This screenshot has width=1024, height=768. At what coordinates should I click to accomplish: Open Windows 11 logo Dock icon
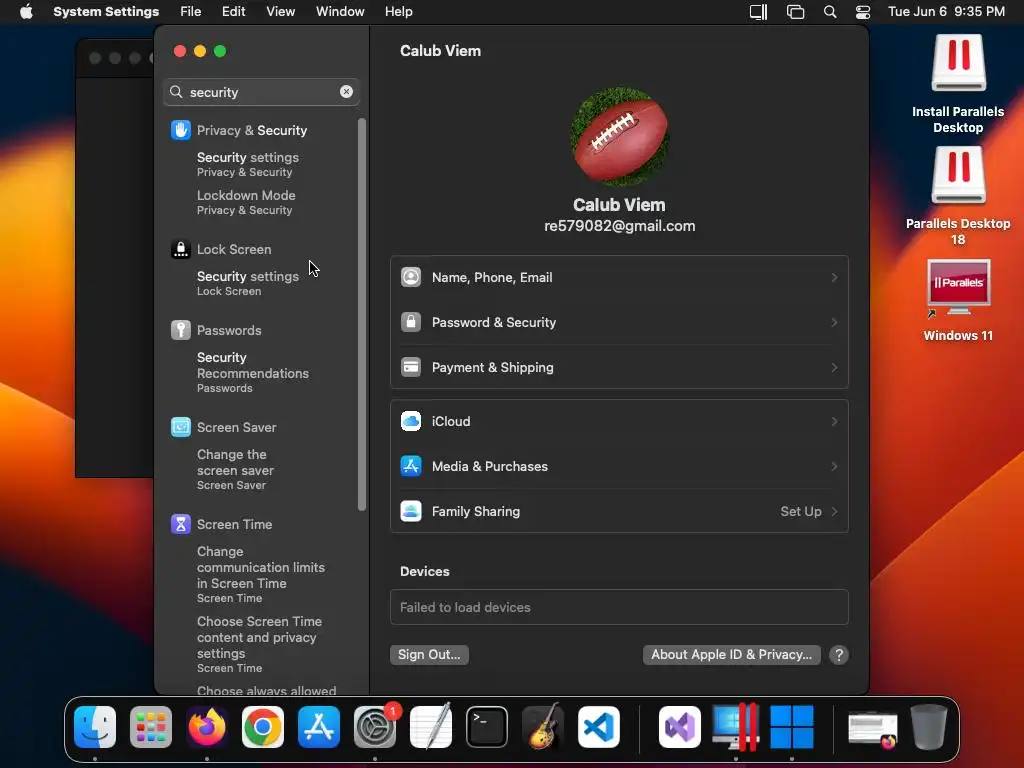click(x=792, y=727)
